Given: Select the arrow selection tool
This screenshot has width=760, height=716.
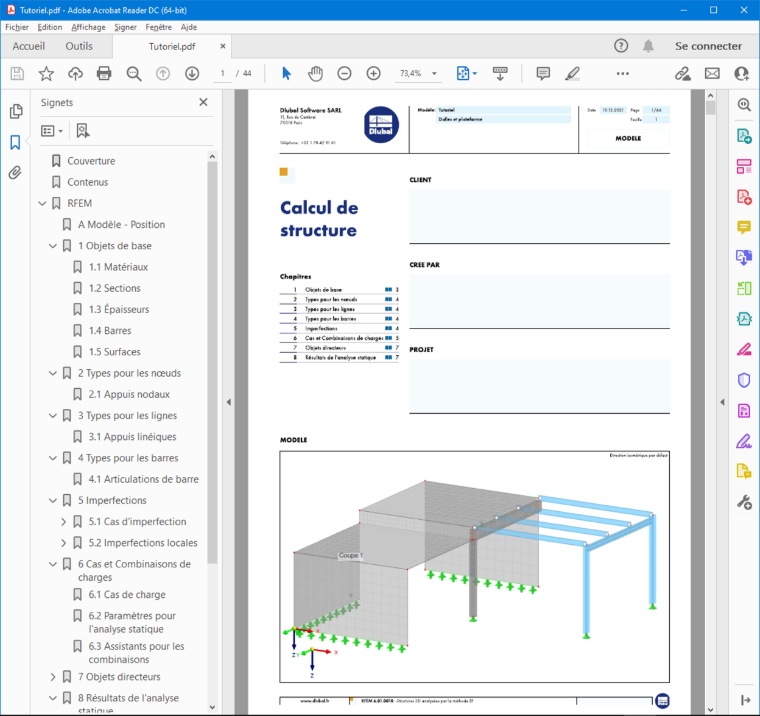Looking at the screenshot, I should (286, 74).
